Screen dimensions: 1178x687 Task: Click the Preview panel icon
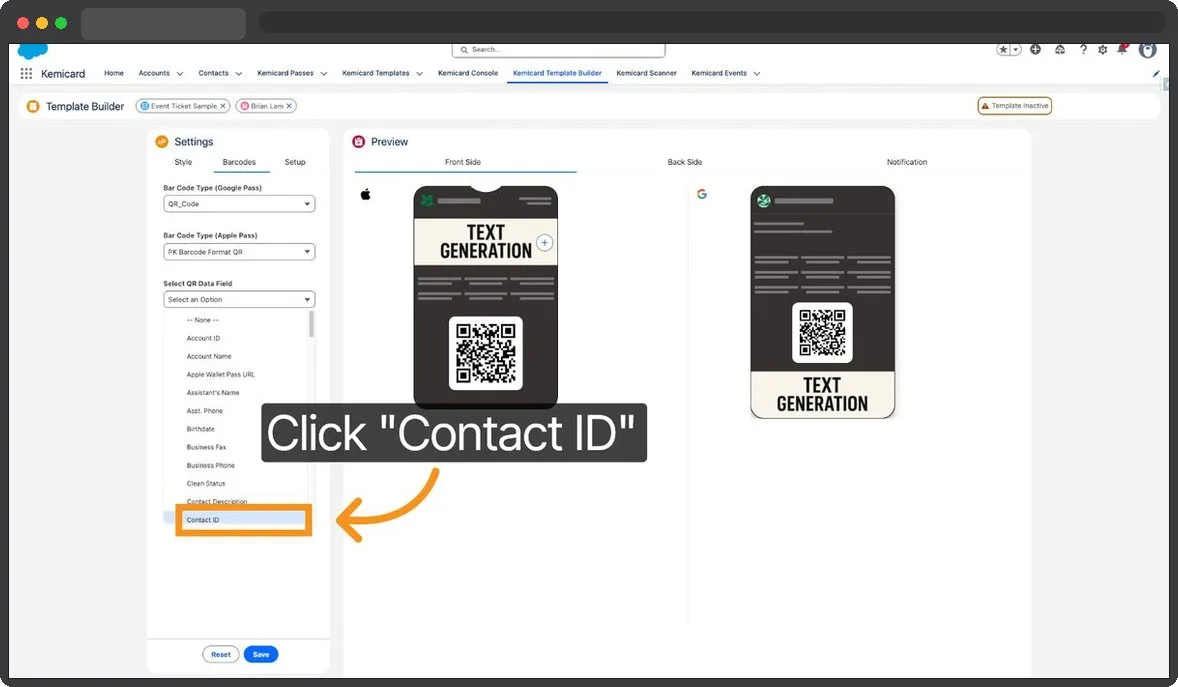pos(358,142)
